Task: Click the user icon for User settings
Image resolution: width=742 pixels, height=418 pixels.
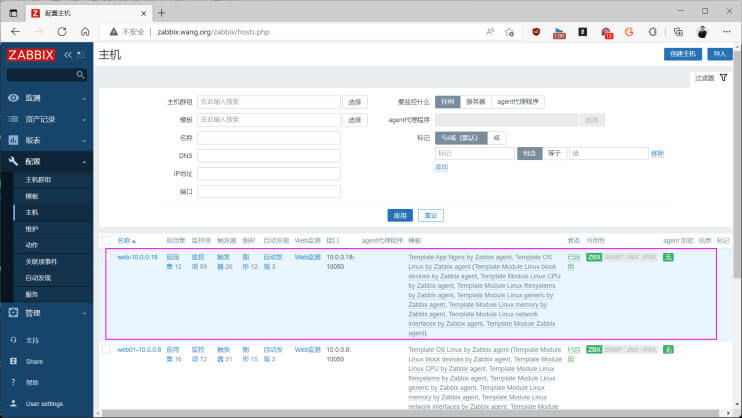Action: point(13,403)
